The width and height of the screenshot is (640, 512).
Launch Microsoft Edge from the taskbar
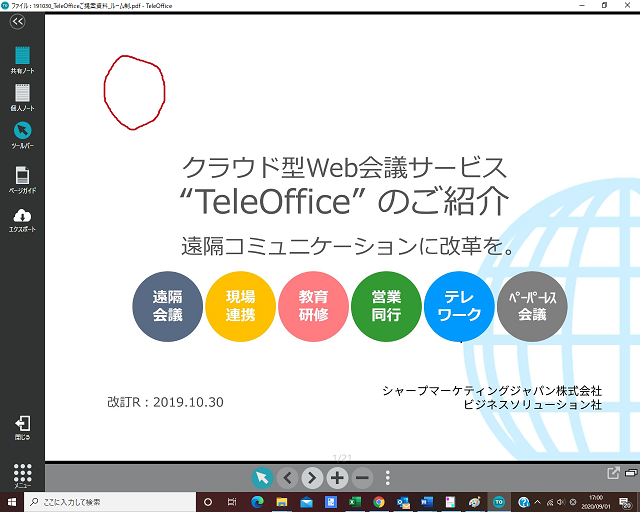(x=257, y=502)
